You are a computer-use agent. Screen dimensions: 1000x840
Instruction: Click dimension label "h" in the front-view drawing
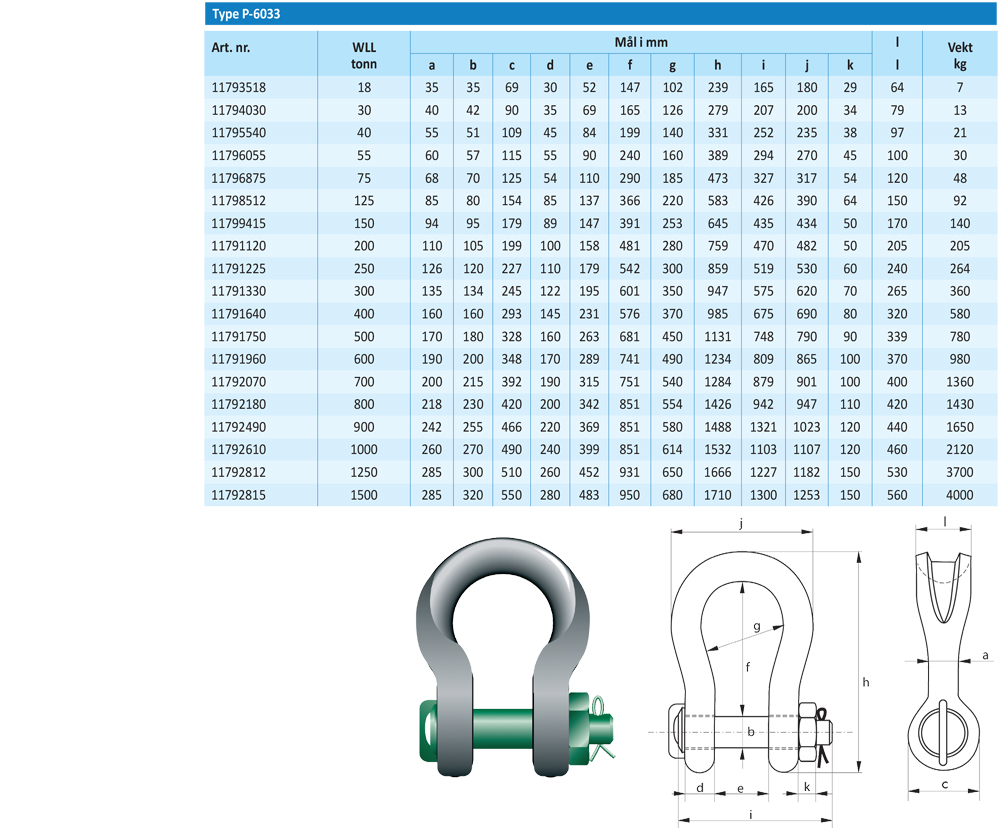[x=867, y=681]
